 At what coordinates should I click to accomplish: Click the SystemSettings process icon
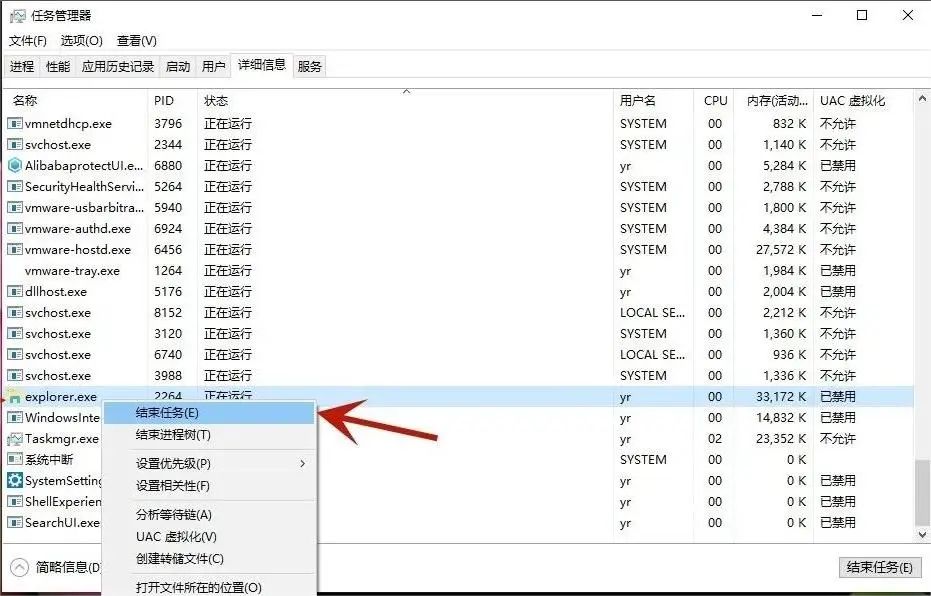14,480
